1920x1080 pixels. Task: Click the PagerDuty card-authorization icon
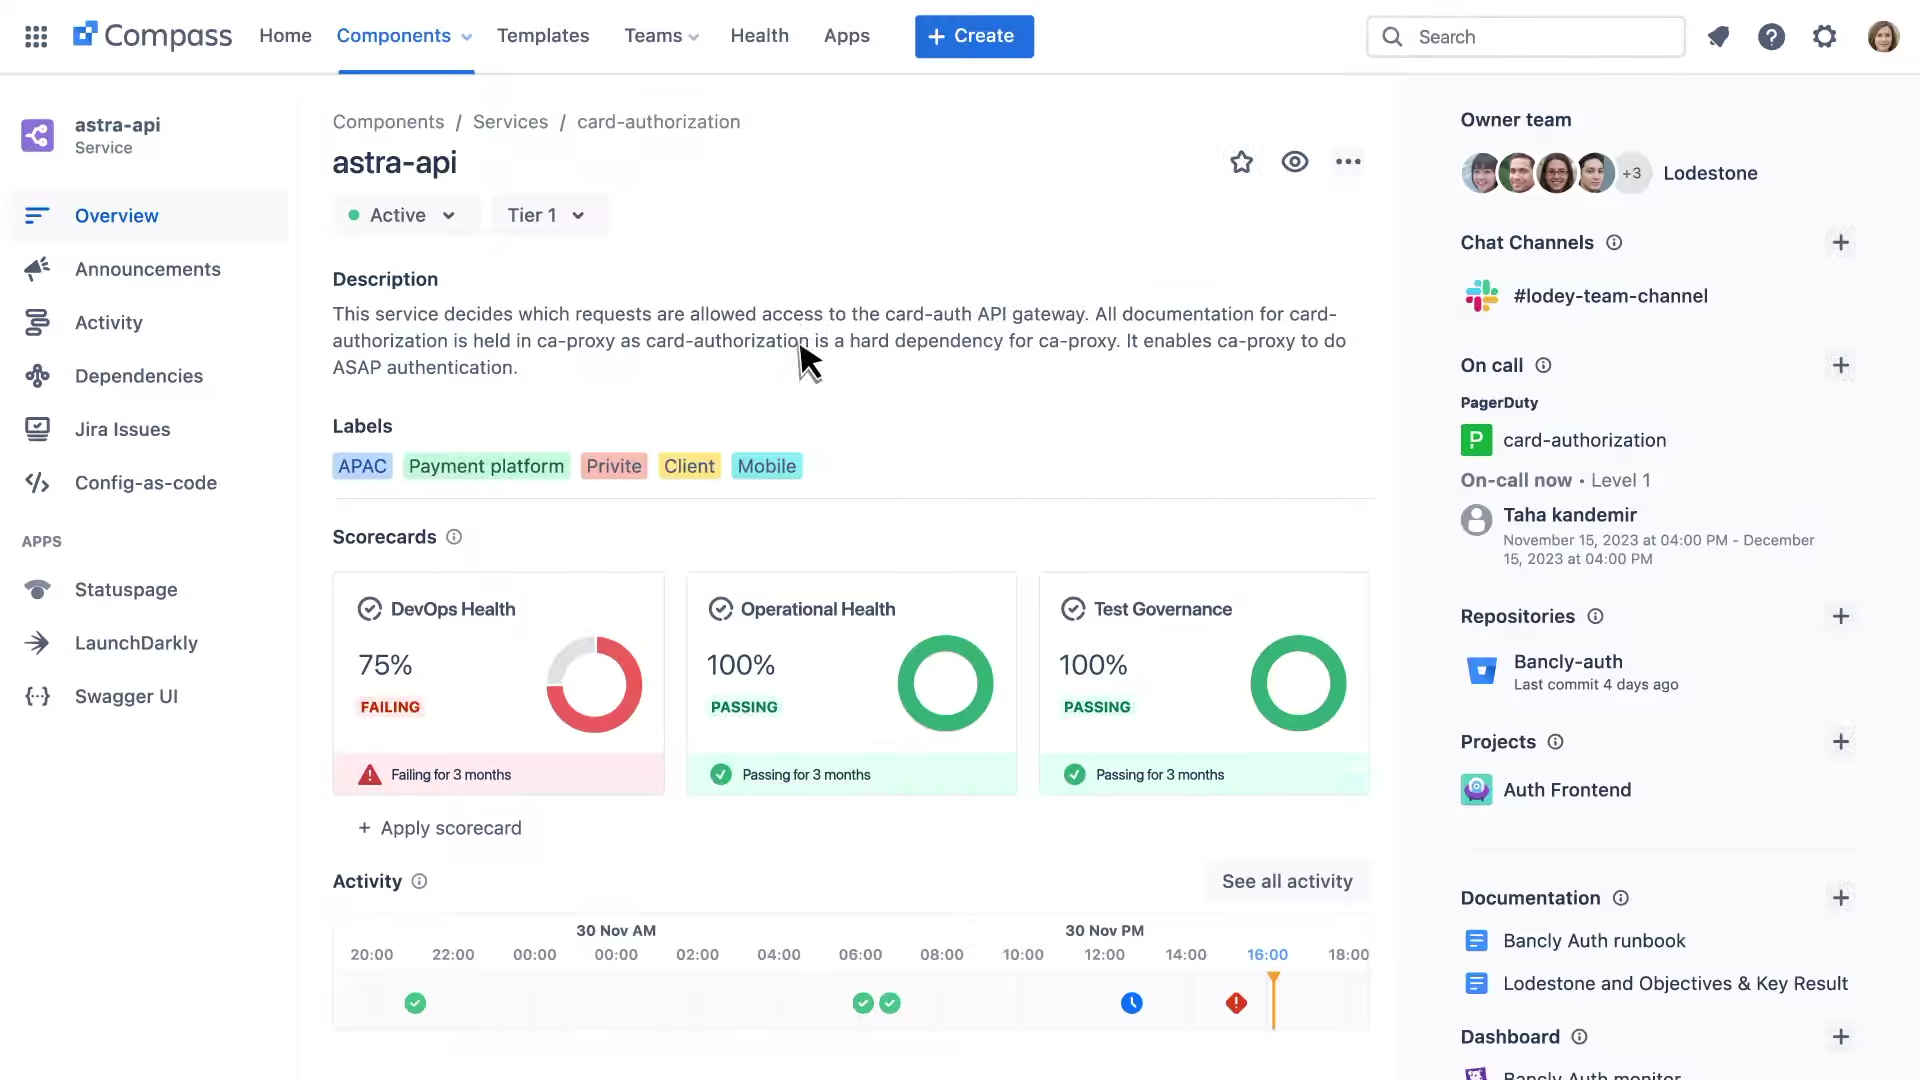(x=1476, y=440)
